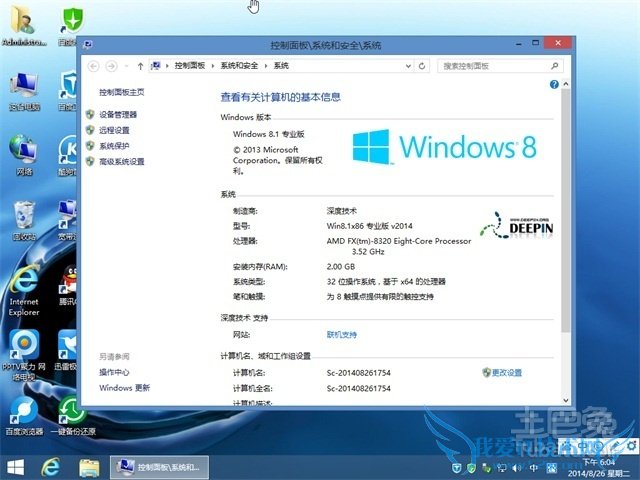
Task: Select 百度浏览器 desktop icon
Action: (24, 416)
